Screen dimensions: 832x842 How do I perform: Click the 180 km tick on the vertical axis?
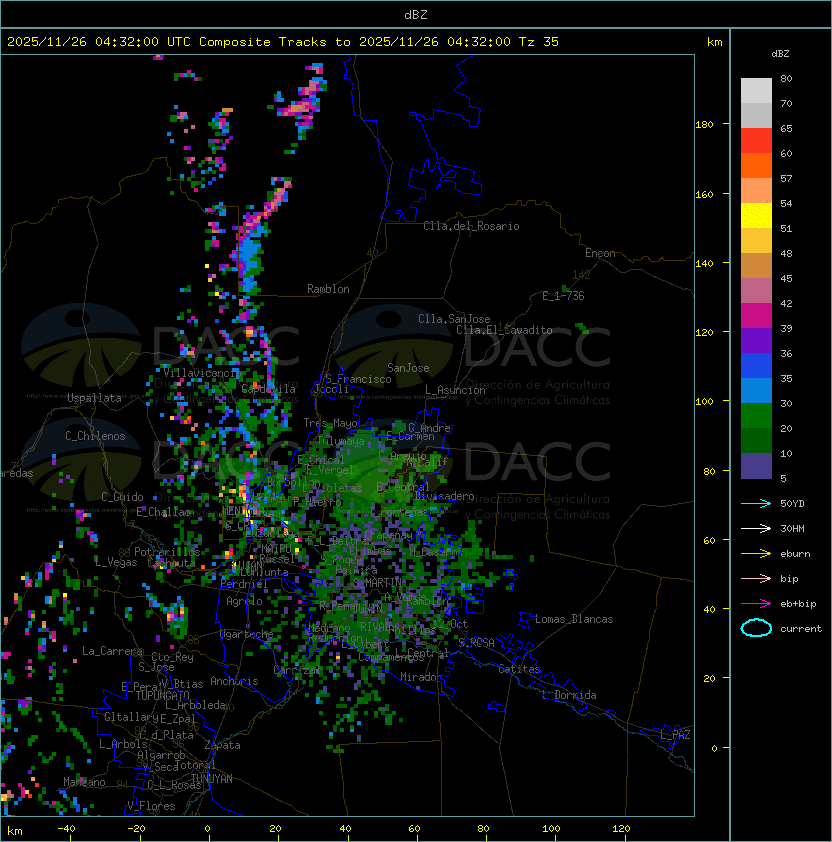(704, 125)
